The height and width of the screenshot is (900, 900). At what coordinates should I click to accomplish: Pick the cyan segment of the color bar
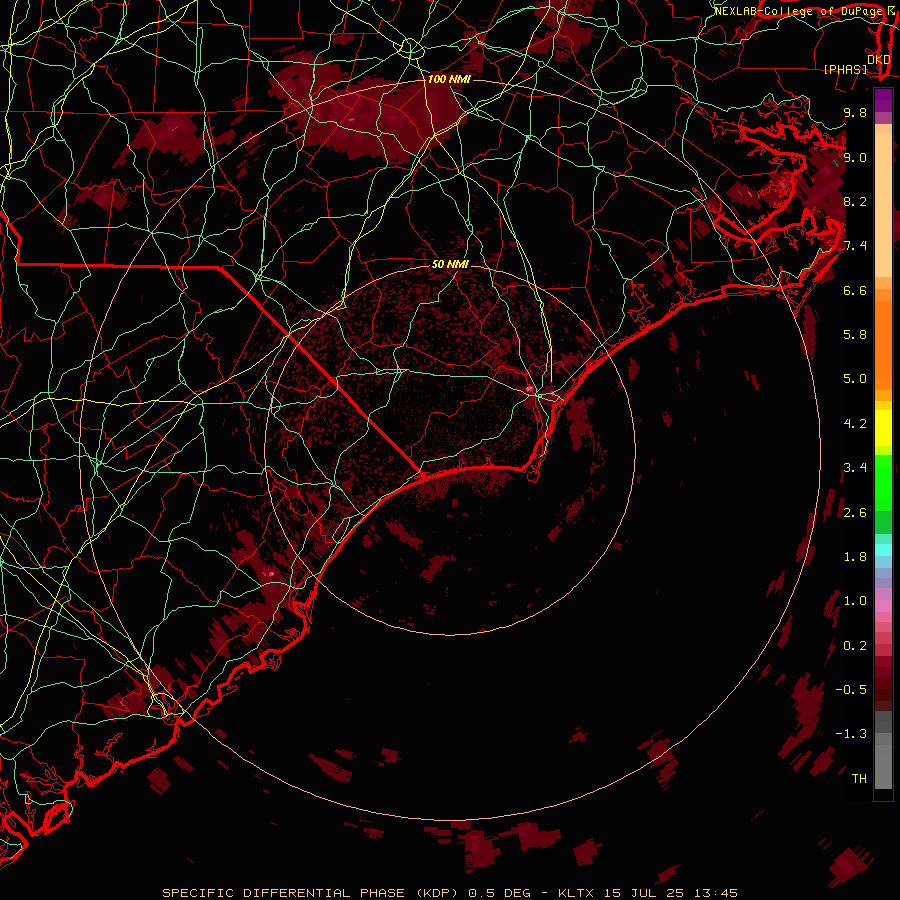coord(883,550)
